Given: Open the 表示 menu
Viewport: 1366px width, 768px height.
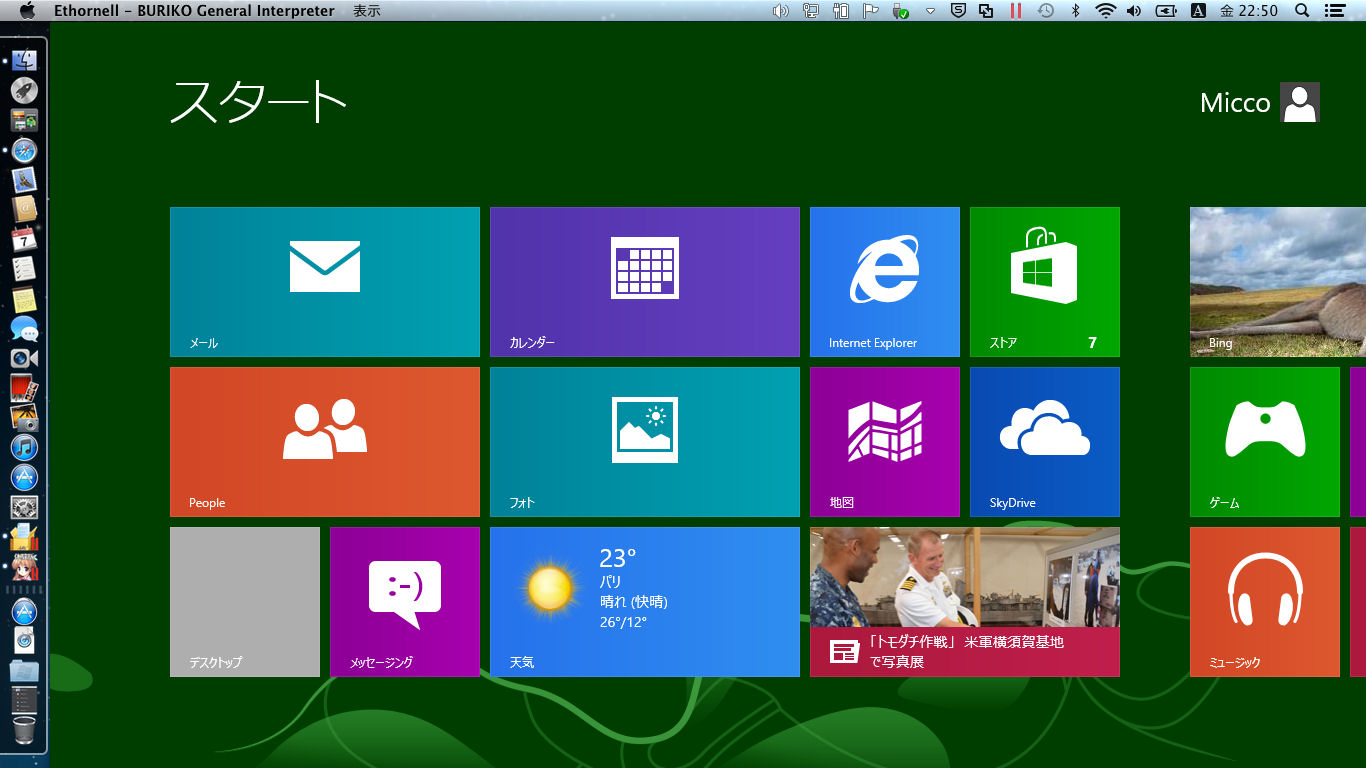Looking at the screenshot, I should (367, 10).
